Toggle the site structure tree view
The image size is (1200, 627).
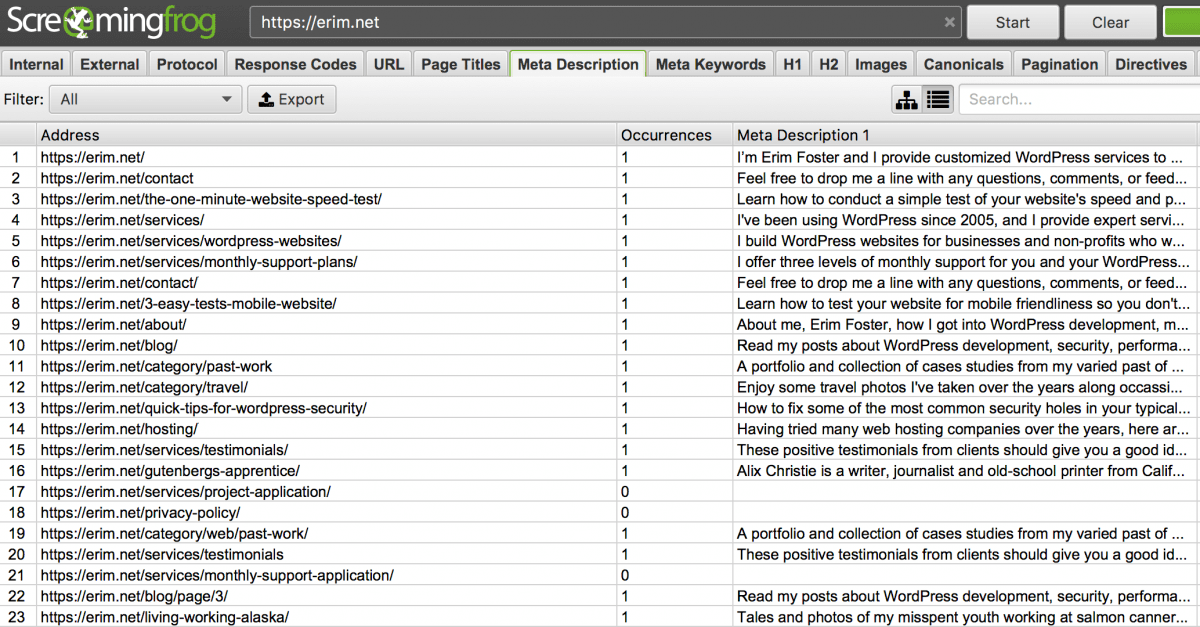pyautogui.click(x=907, y=99)
